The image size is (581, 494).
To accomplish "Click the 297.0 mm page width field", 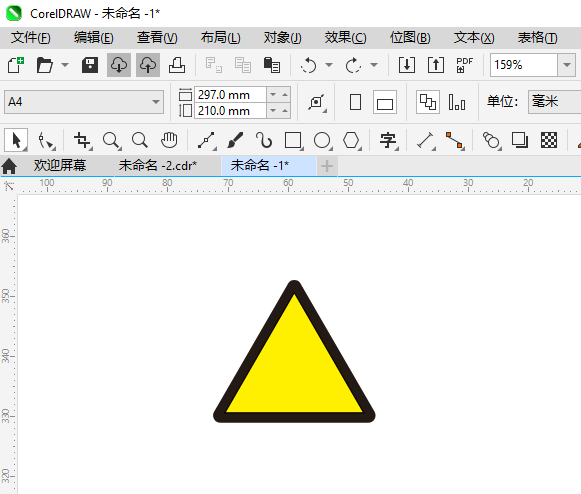I will (x=230, y=95).
